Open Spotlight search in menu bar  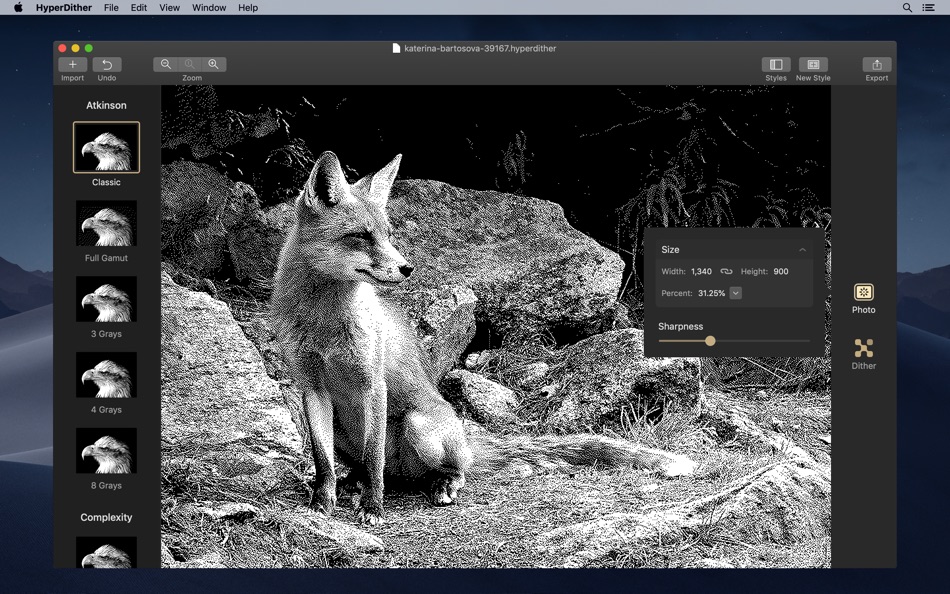907,7
